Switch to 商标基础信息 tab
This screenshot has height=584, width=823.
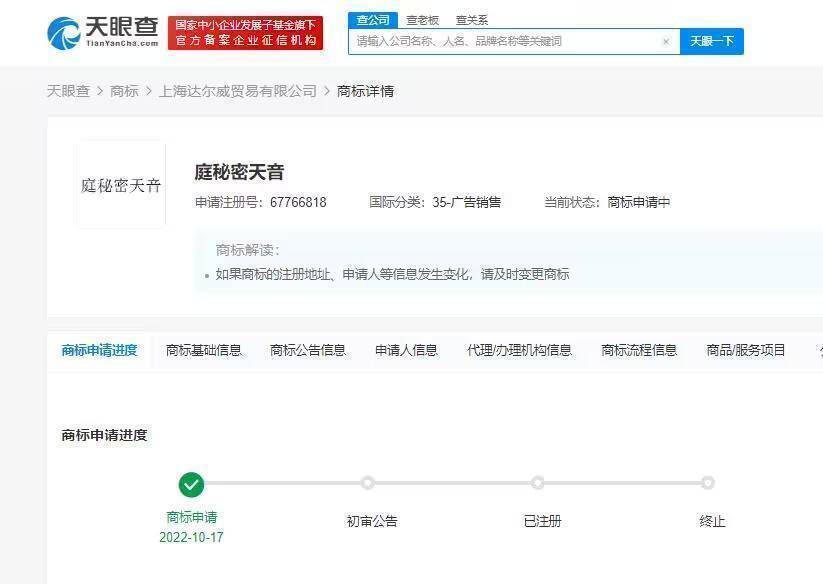204,350
